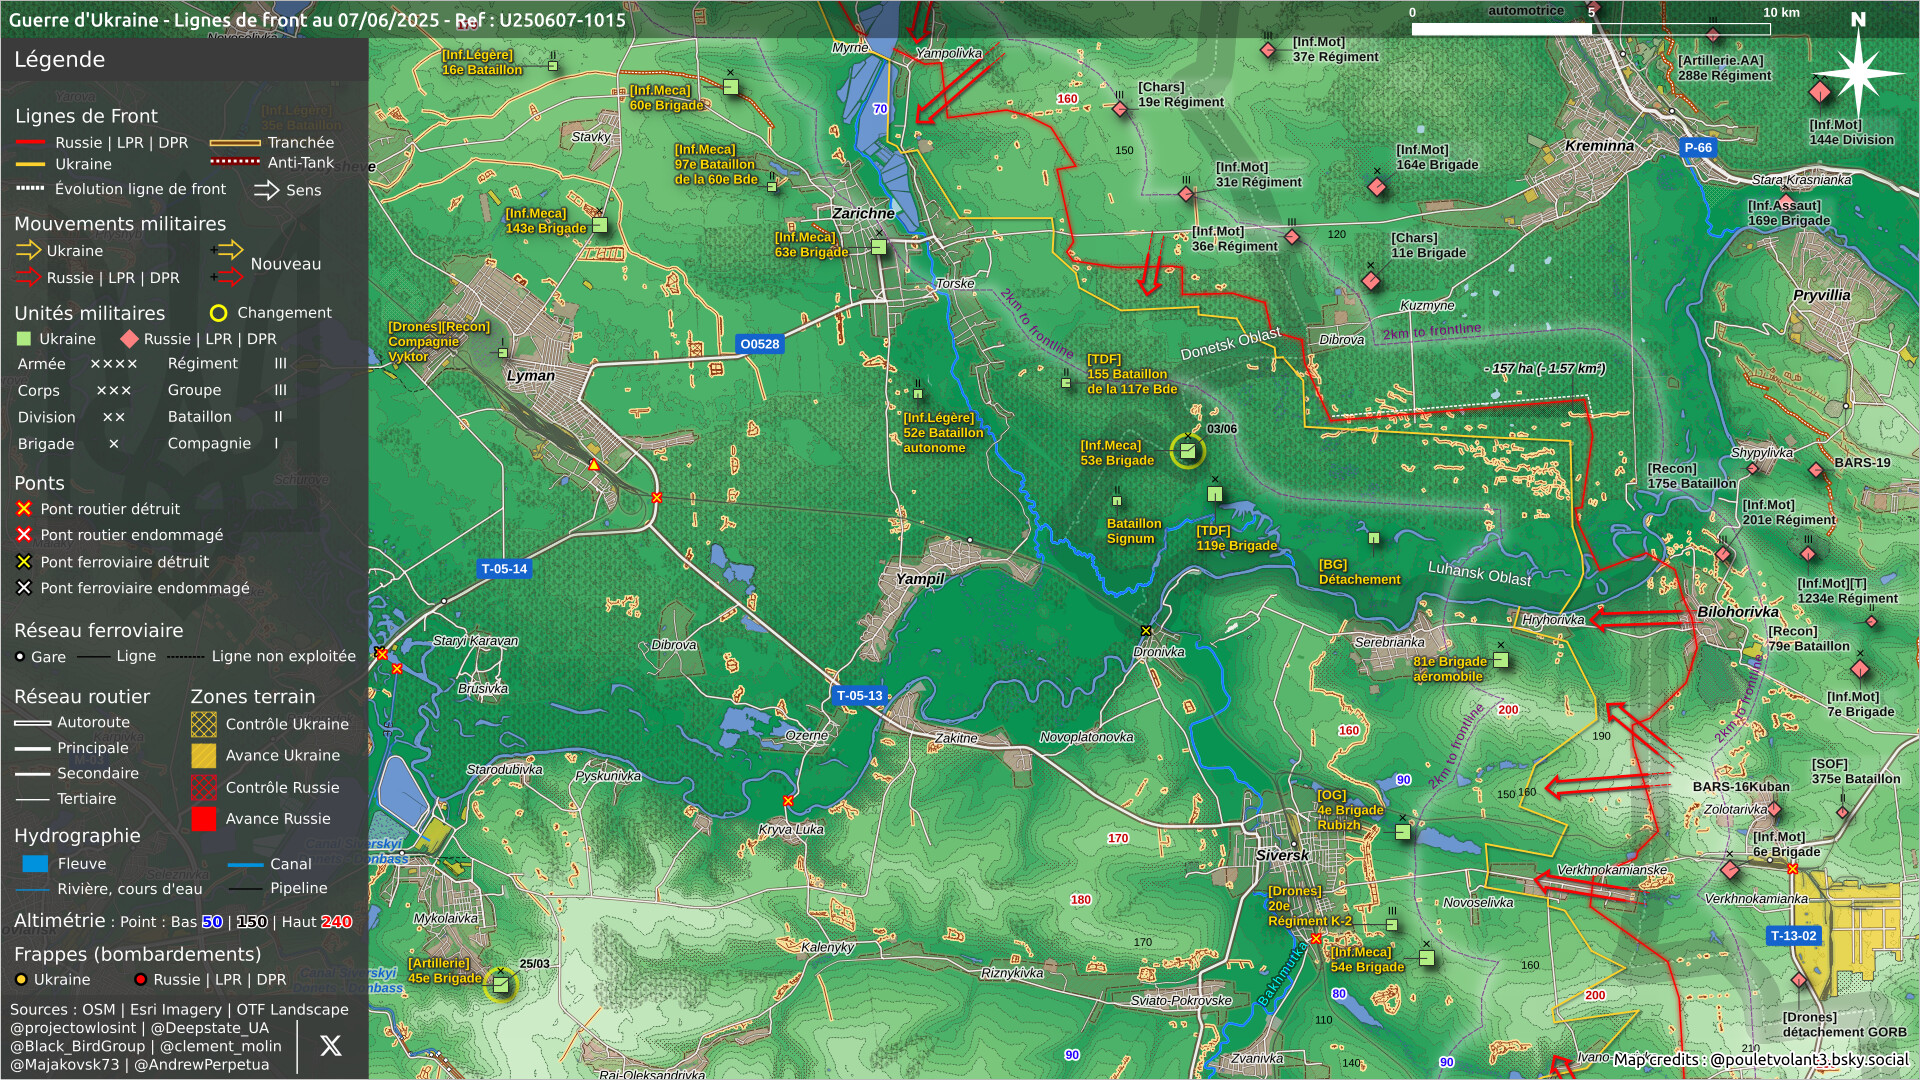Click the X social icon in sources
This screenshot has height=1080, width=1920.
tap(330, 1046)
